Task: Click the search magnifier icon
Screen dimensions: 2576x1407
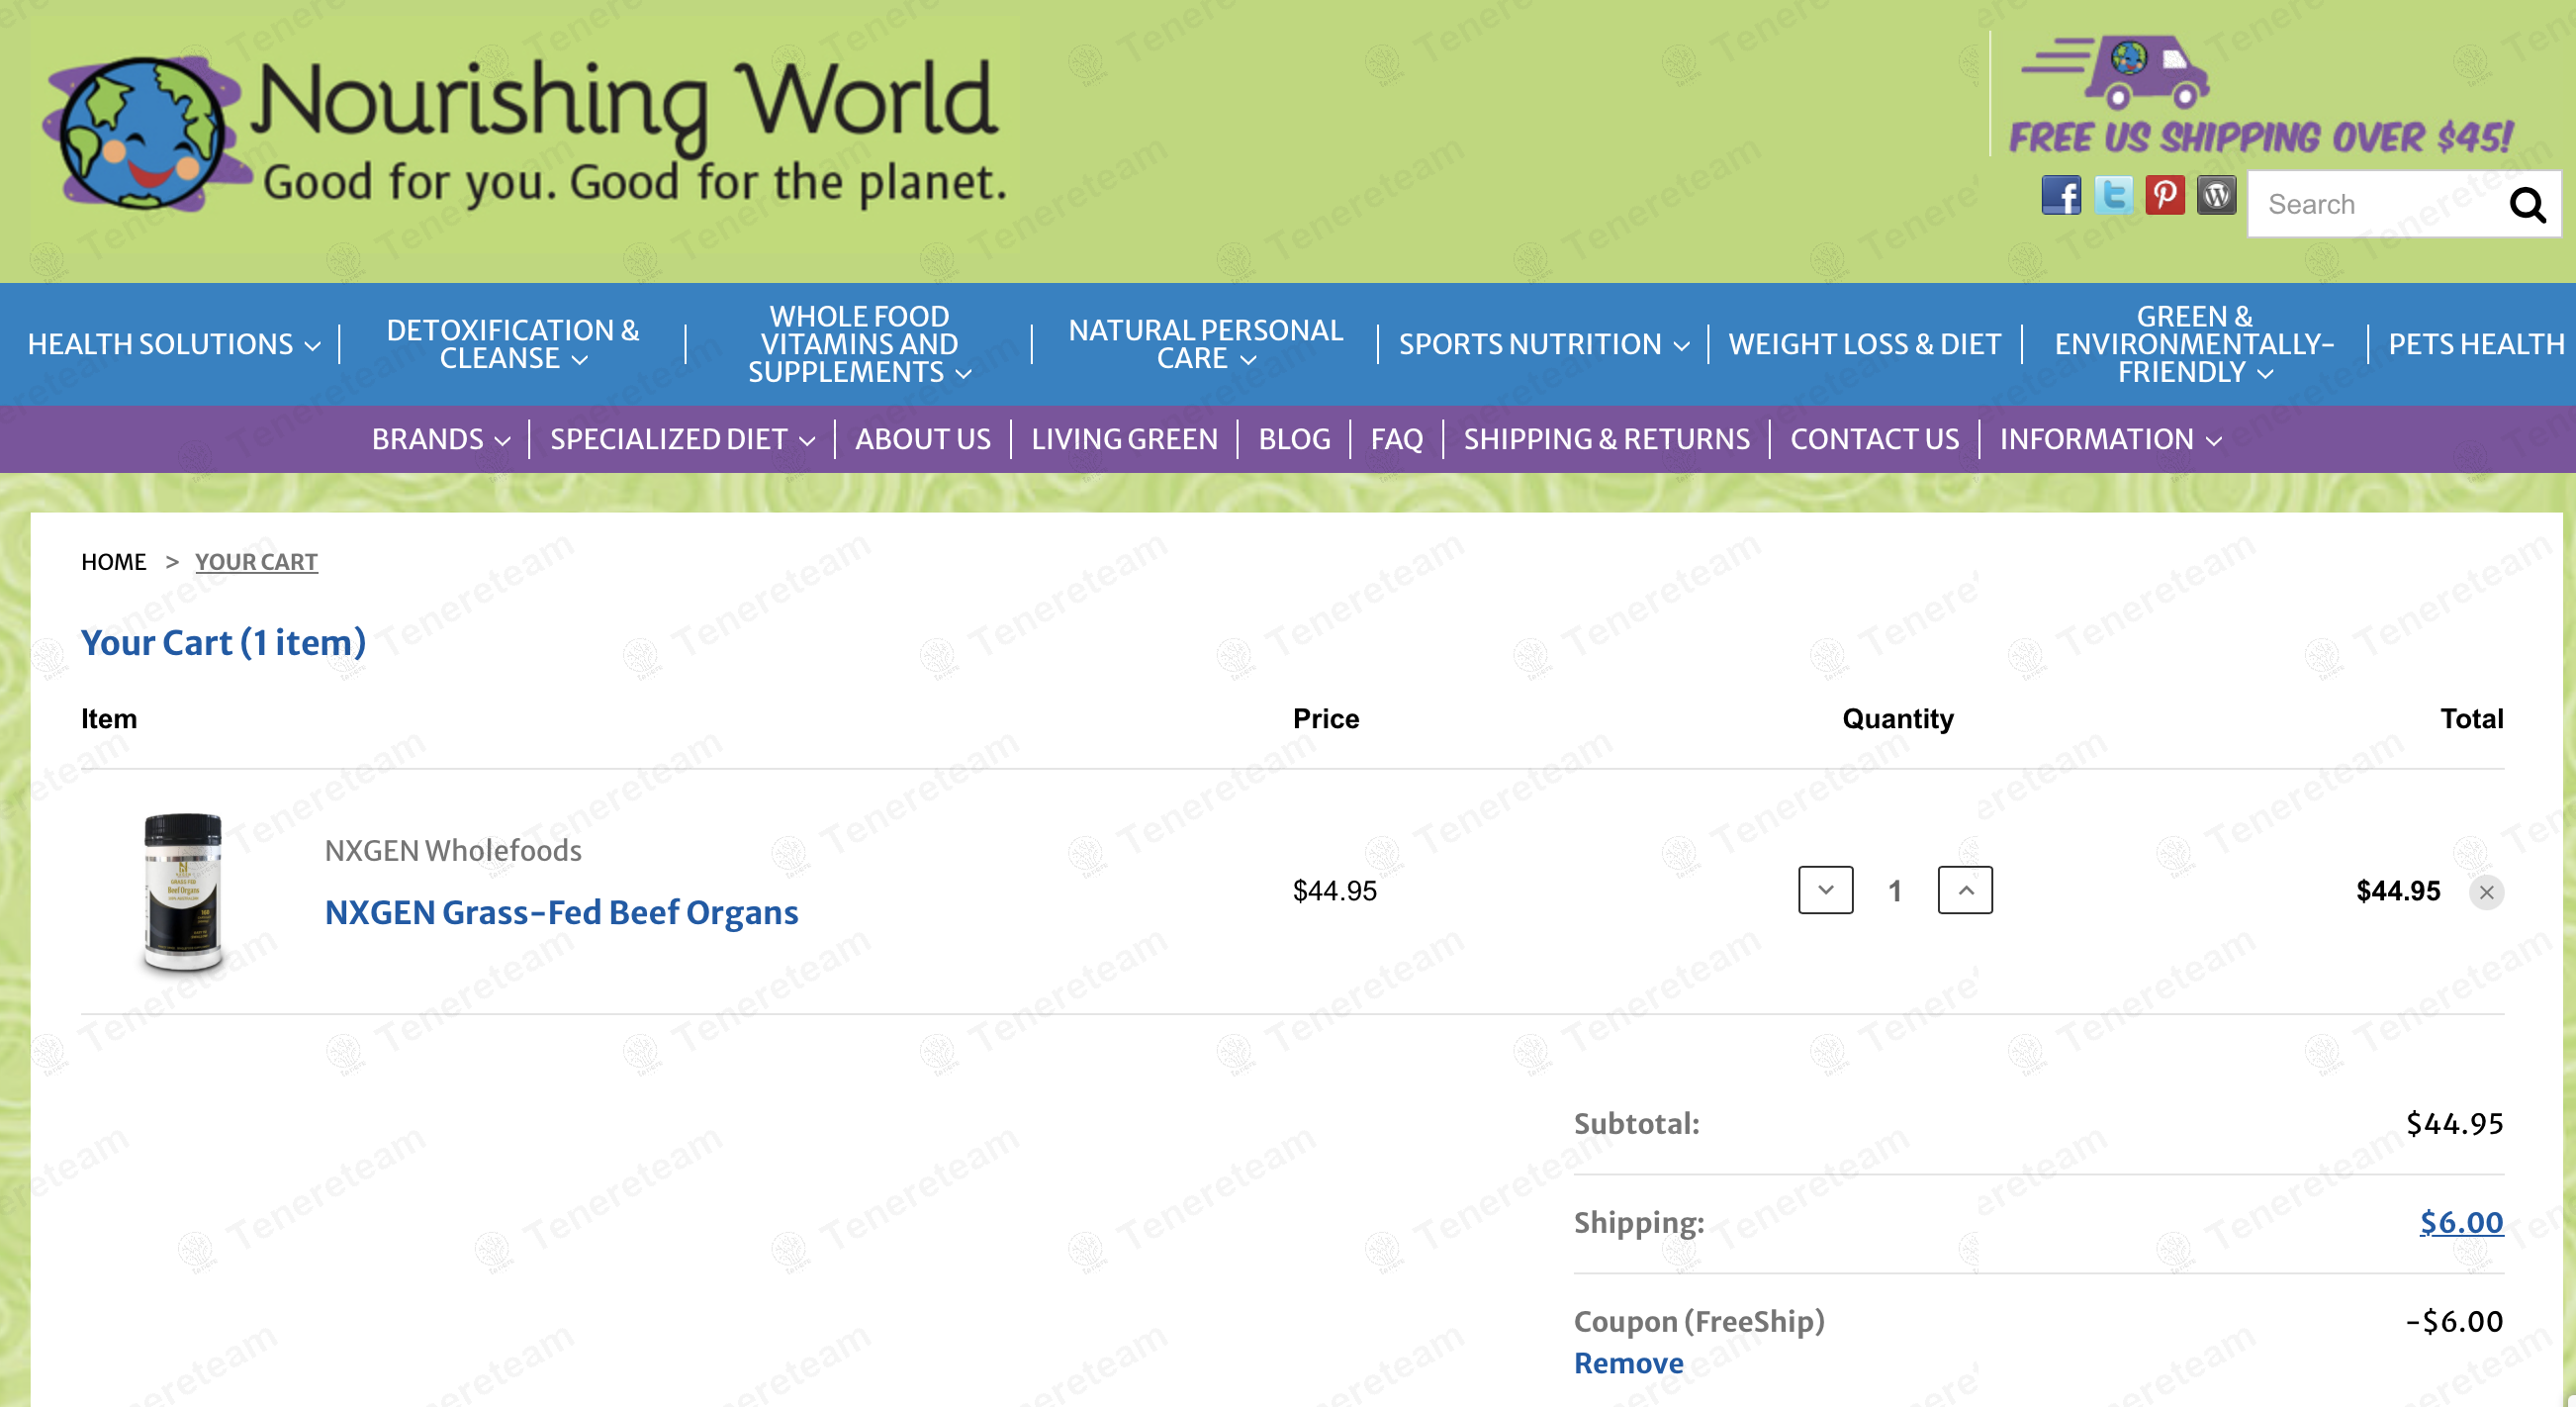Action: click(x=2527, y=205)
